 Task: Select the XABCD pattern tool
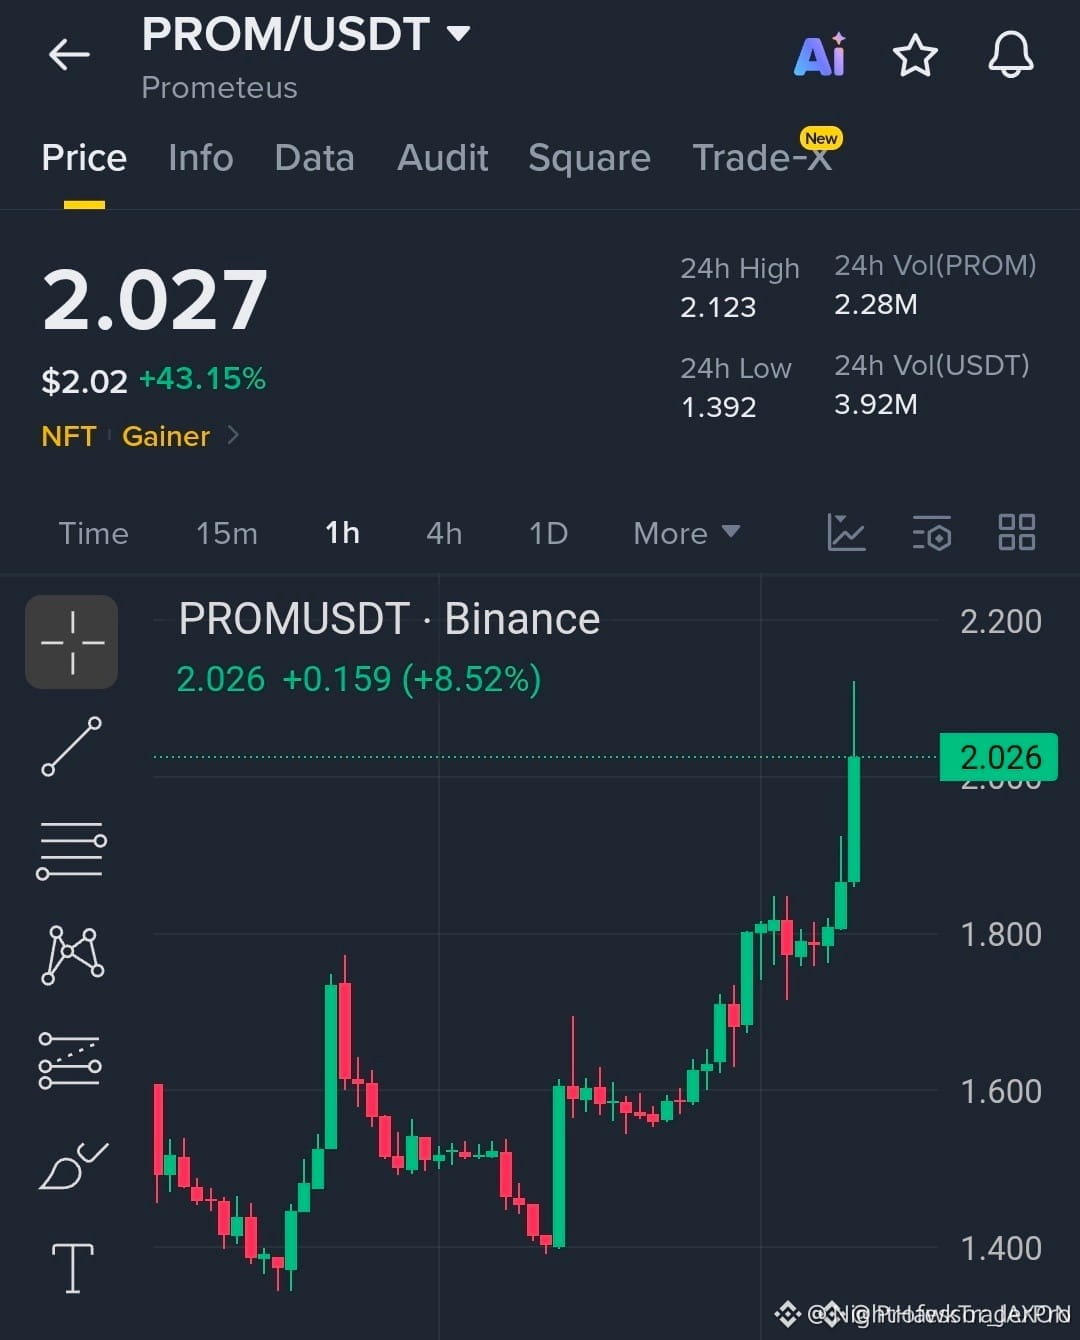pyautogui.click(x=72, y=955)
